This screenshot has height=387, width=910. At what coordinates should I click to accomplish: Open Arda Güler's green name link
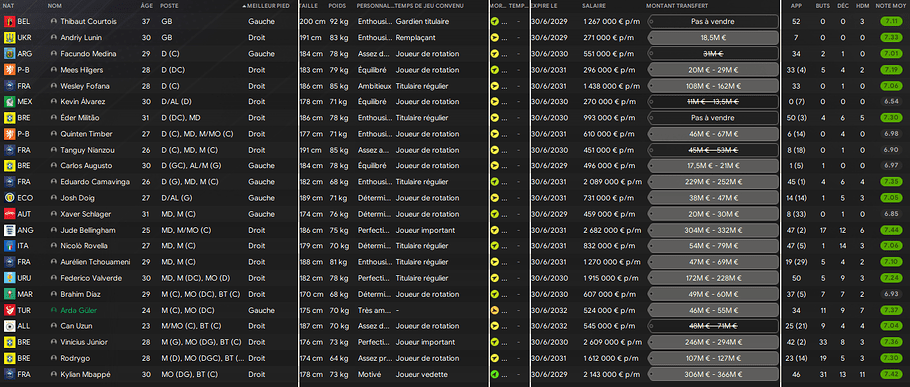(79, 310)
